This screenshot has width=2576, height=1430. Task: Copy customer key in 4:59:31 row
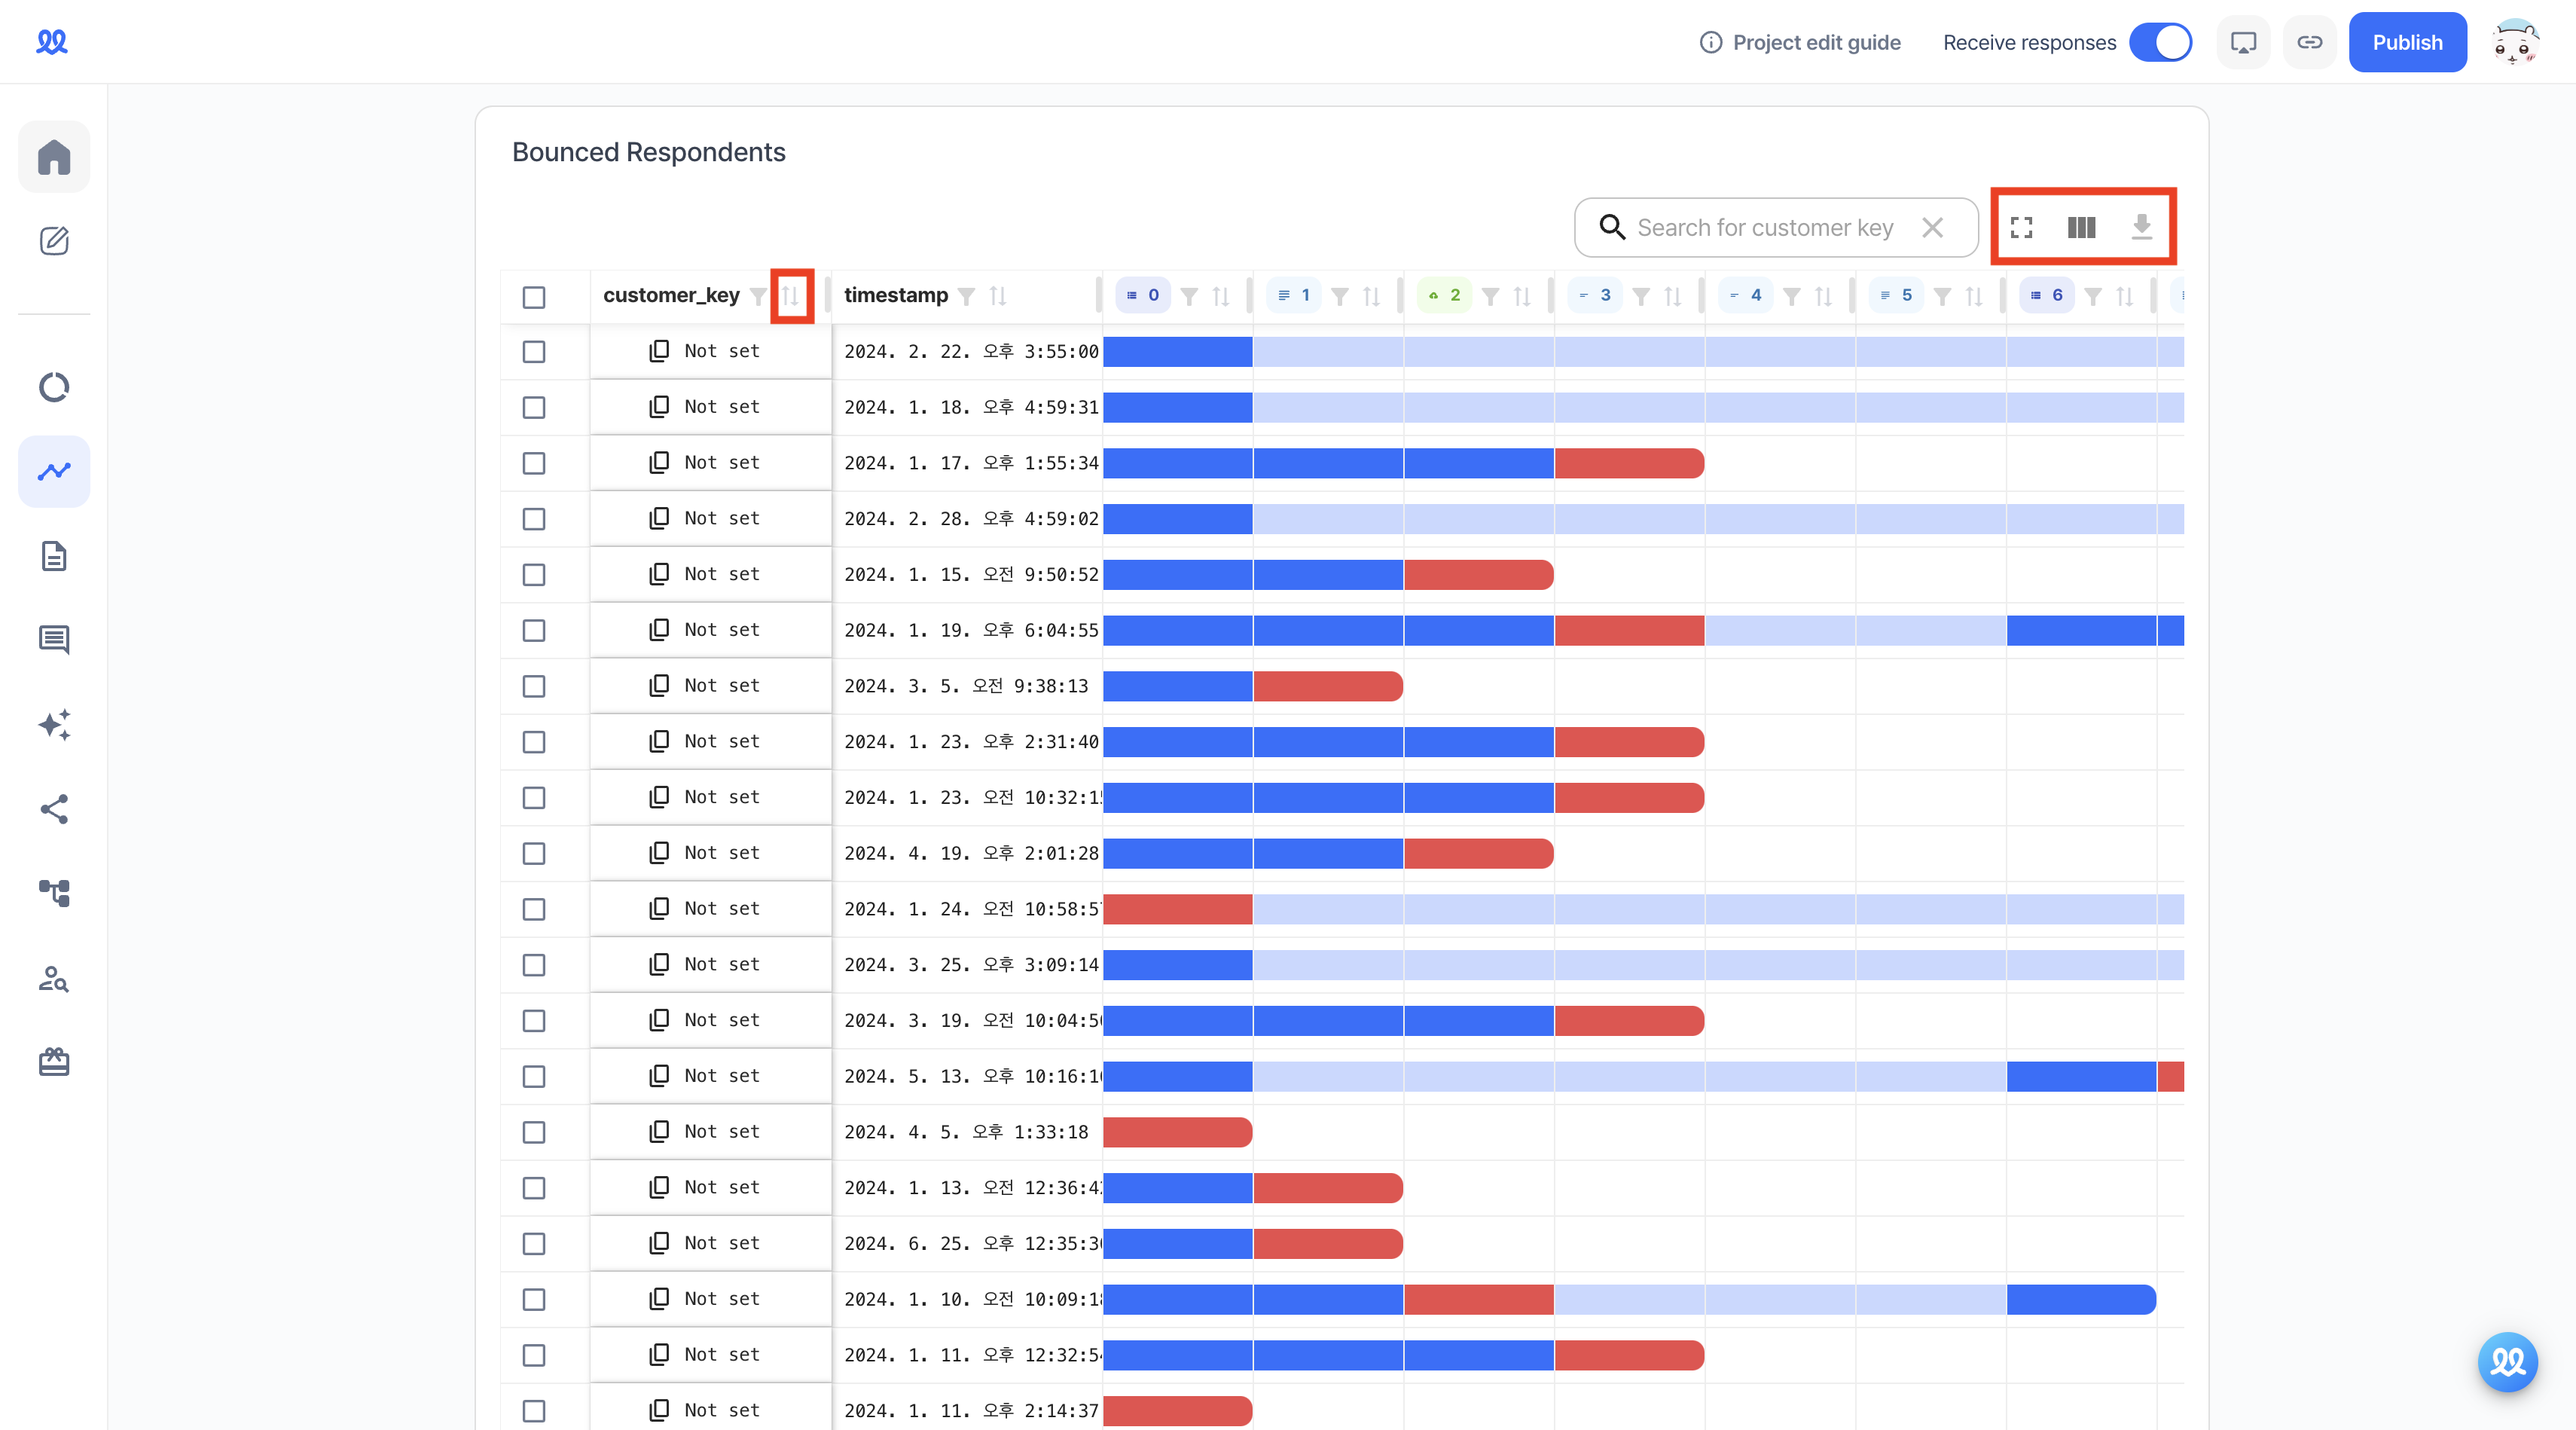(x=659, y=407)
